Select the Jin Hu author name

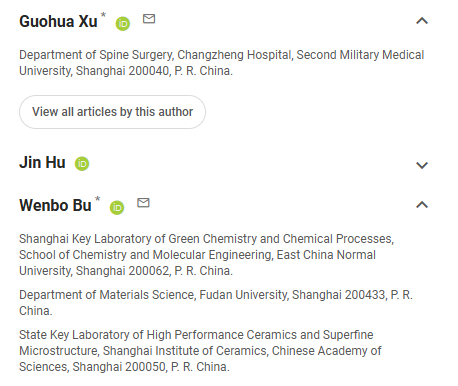42,163
